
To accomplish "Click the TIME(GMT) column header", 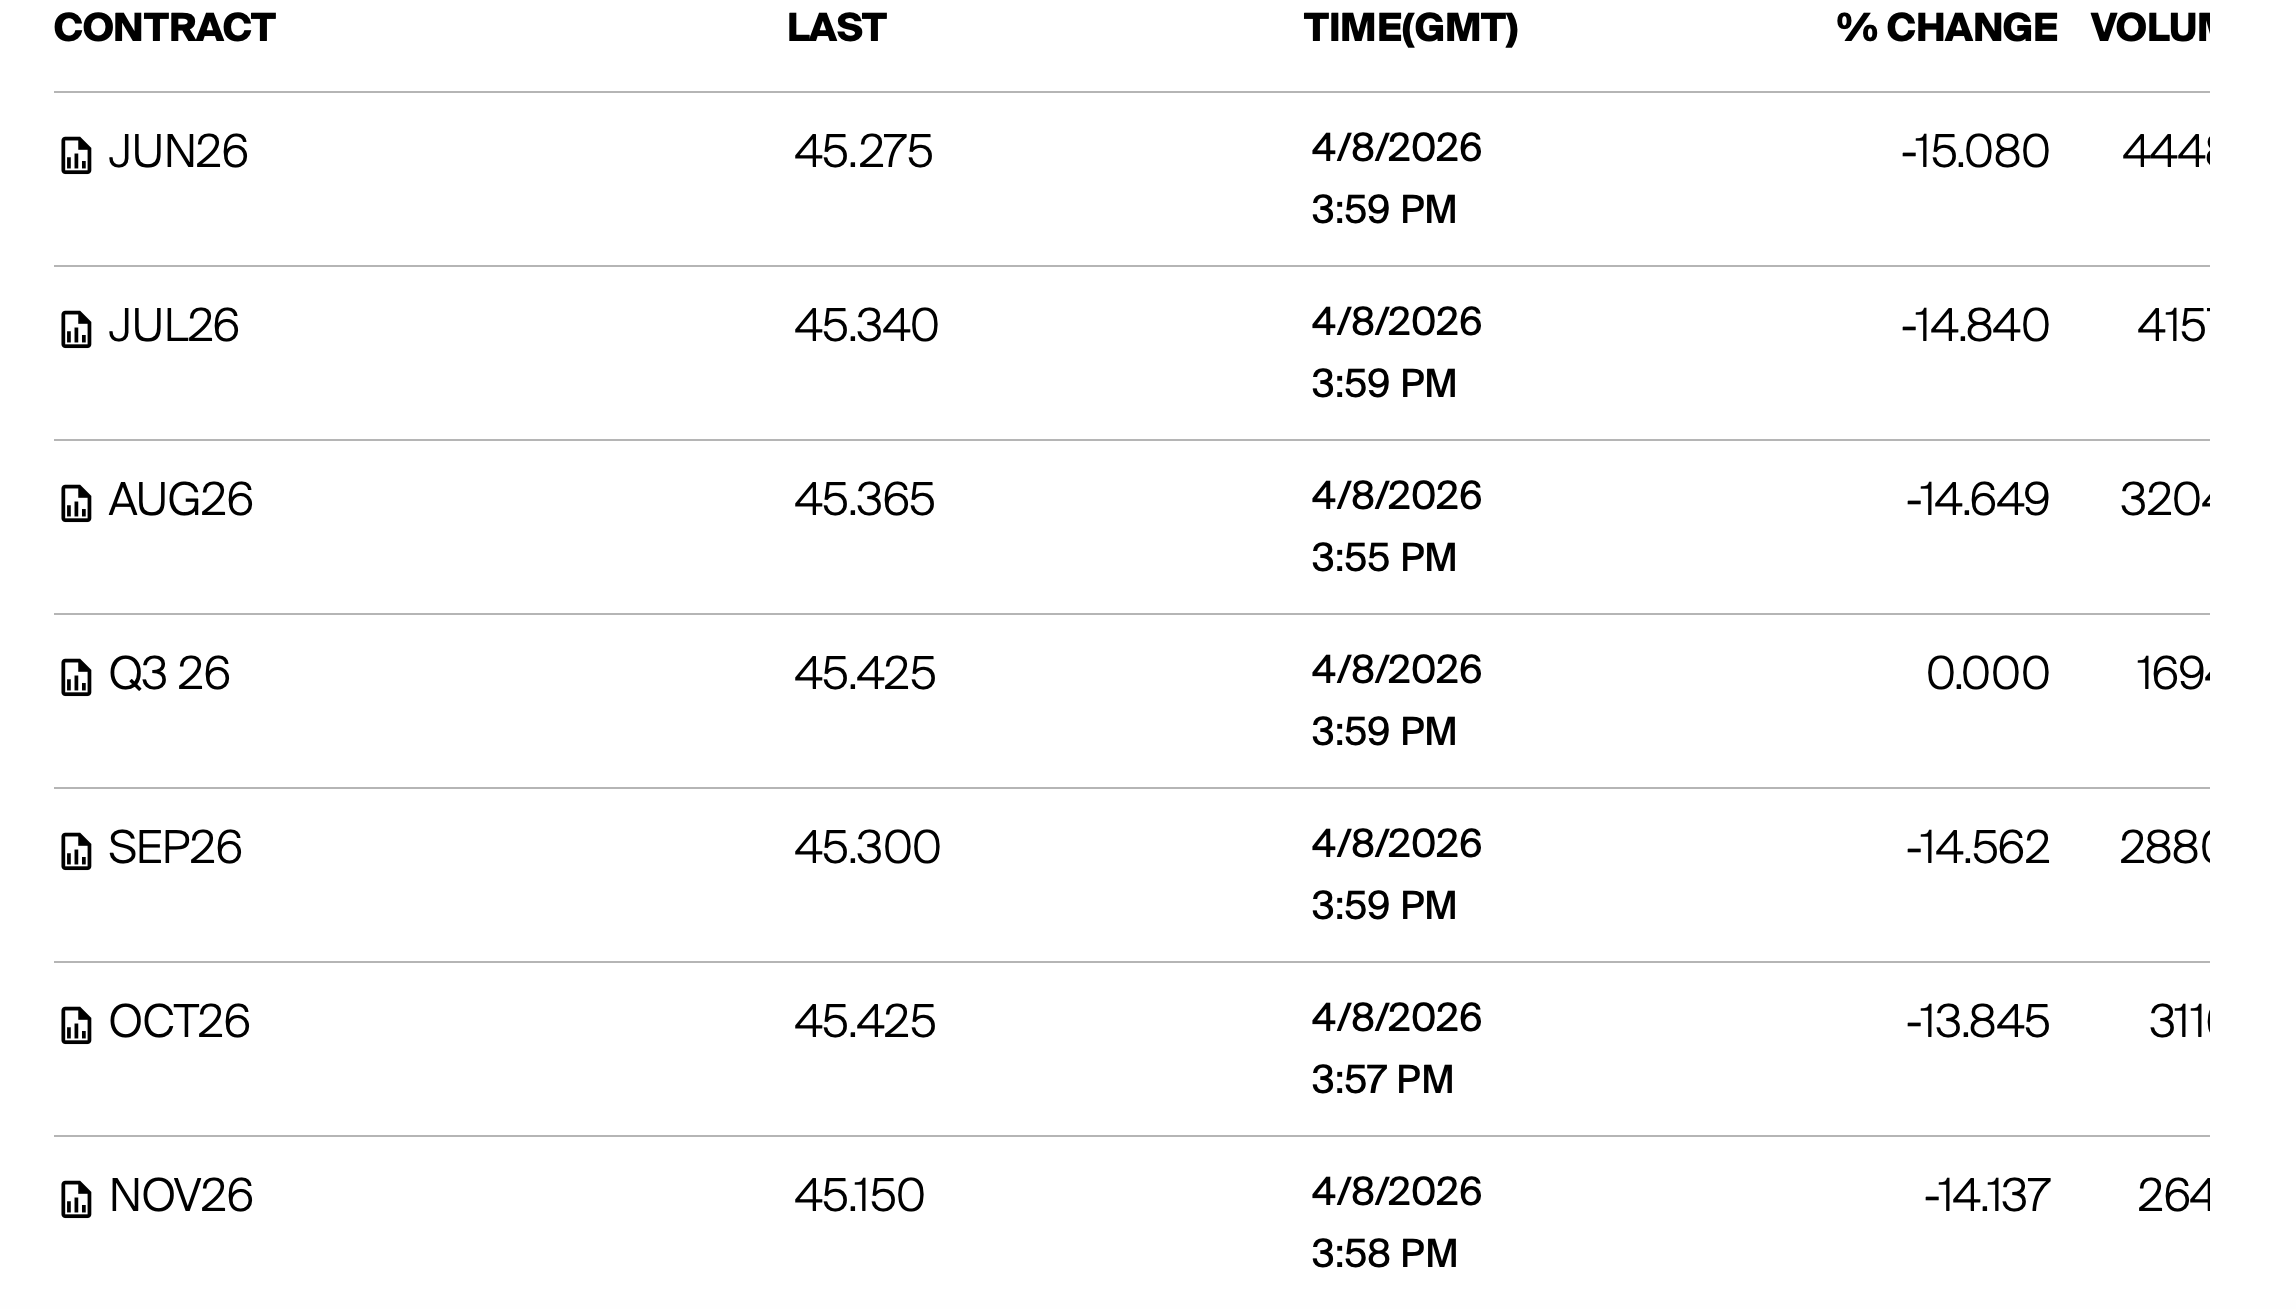I will (1411, 28).
